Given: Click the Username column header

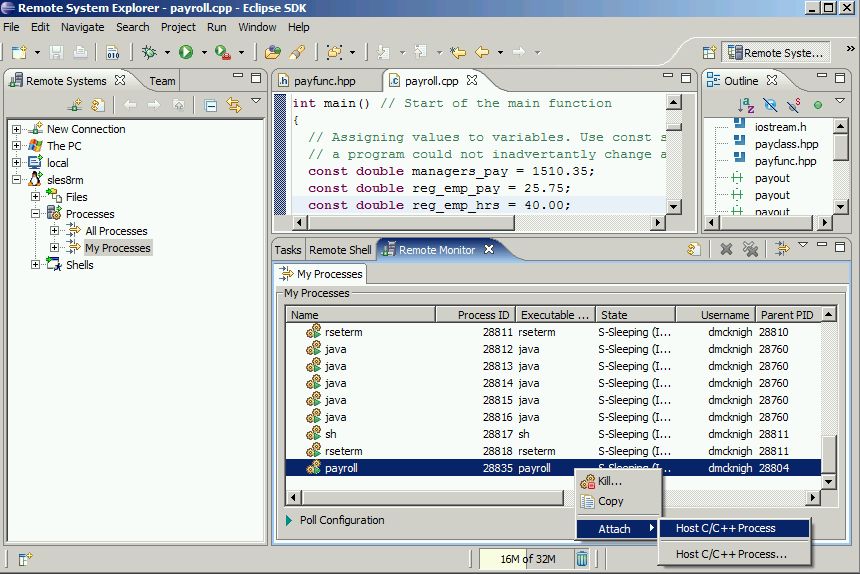Looking at the screenshot, I should (715, 315).
